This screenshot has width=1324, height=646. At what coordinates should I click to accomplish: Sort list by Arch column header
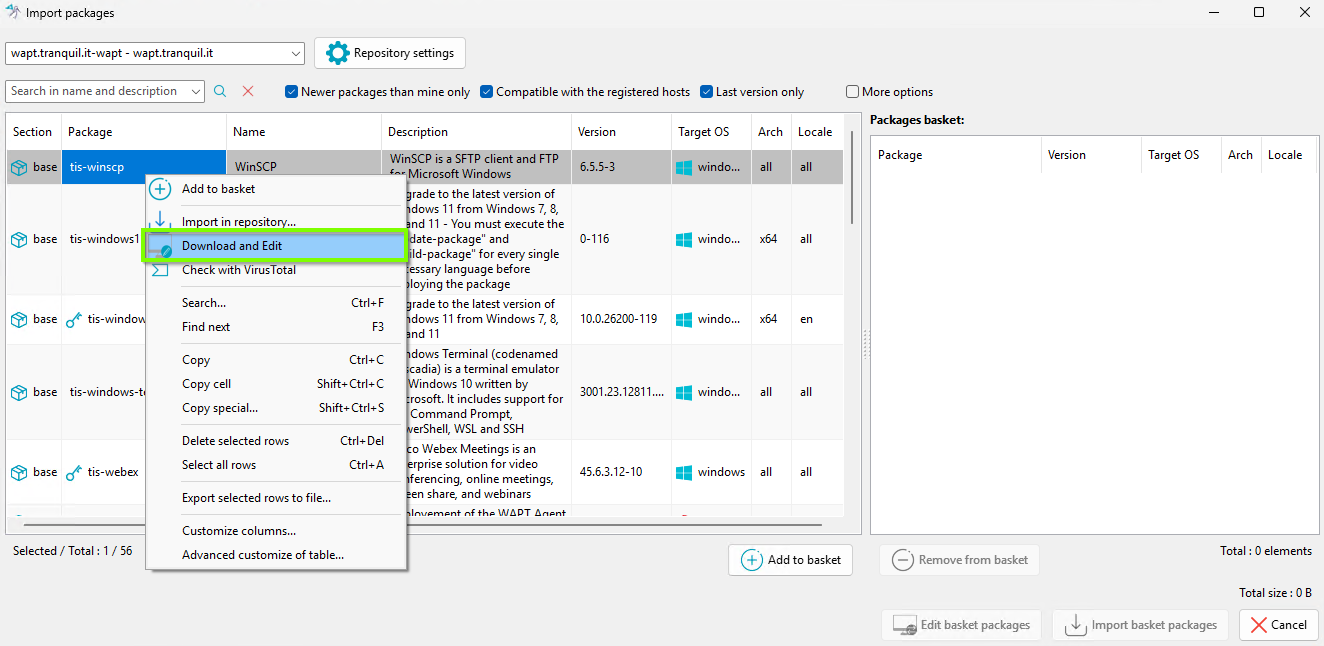coord(771,132)
